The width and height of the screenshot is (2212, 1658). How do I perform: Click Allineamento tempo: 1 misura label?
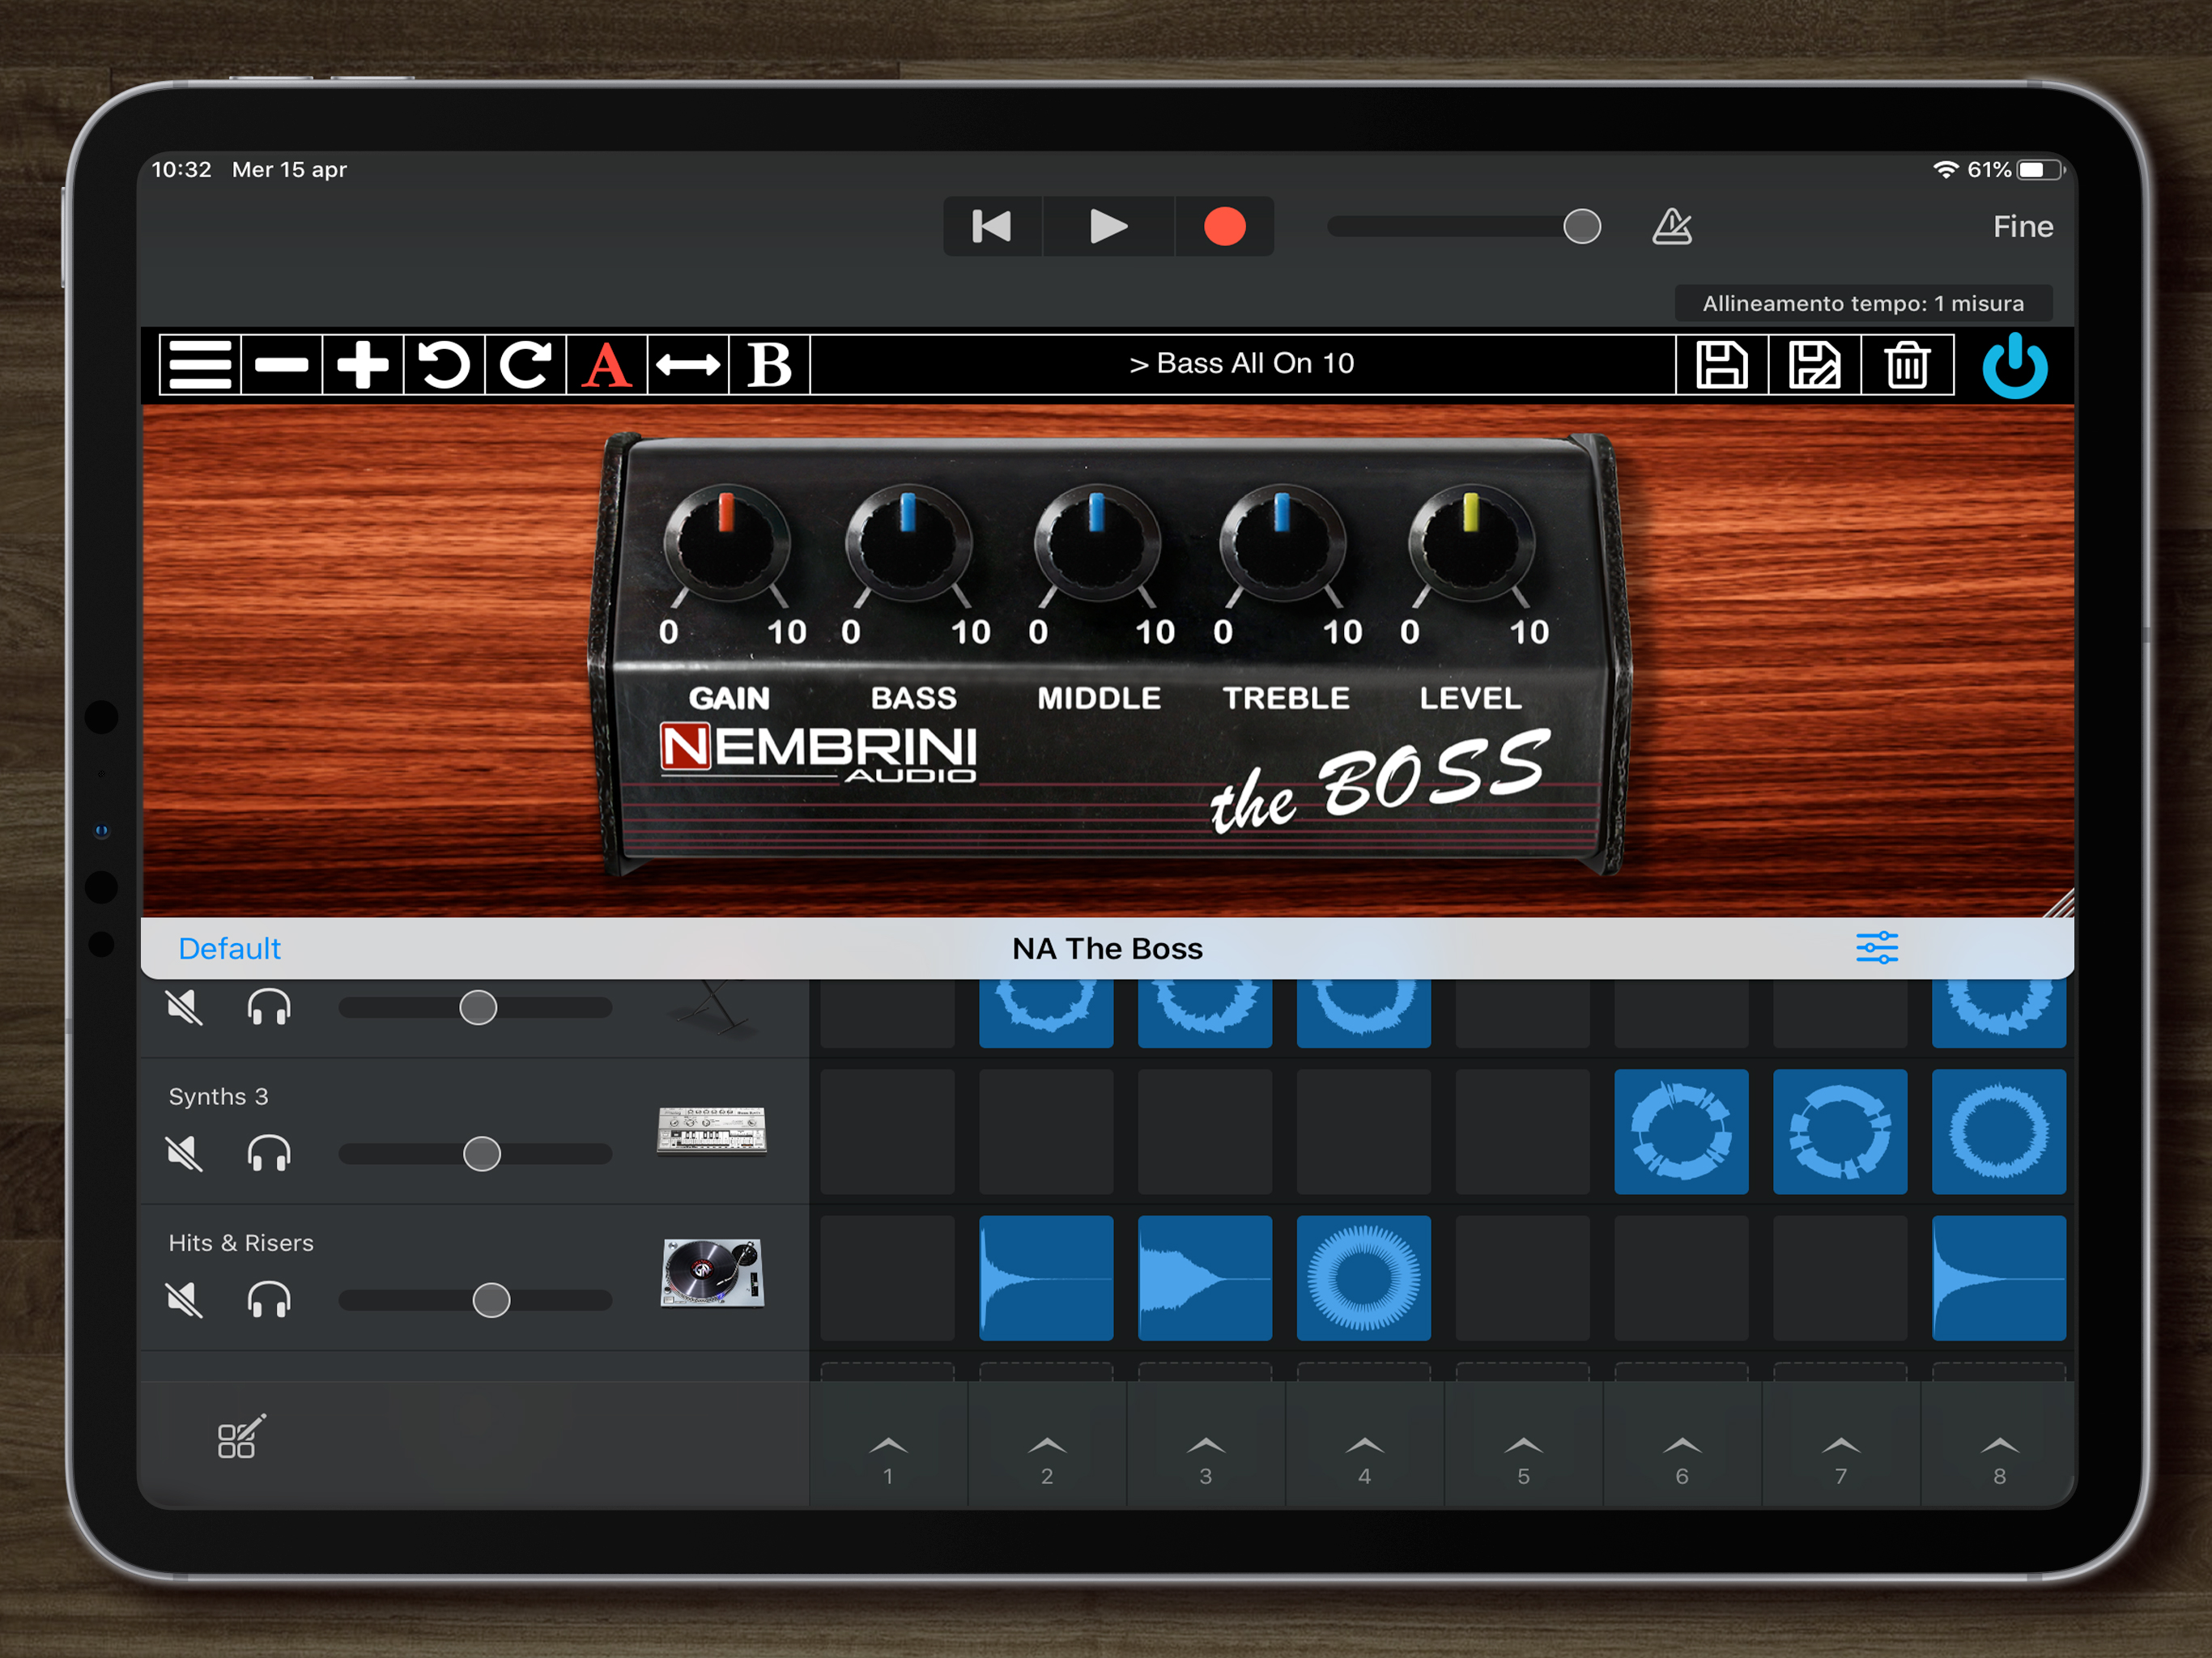click(1863, 303)
